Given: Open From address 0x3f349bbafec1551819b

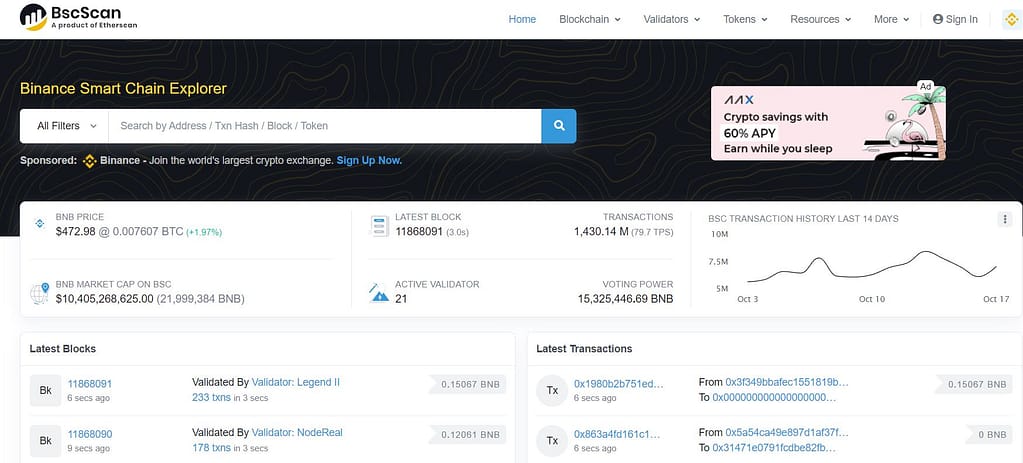Looking at the screenshot, I should (787, 382).
